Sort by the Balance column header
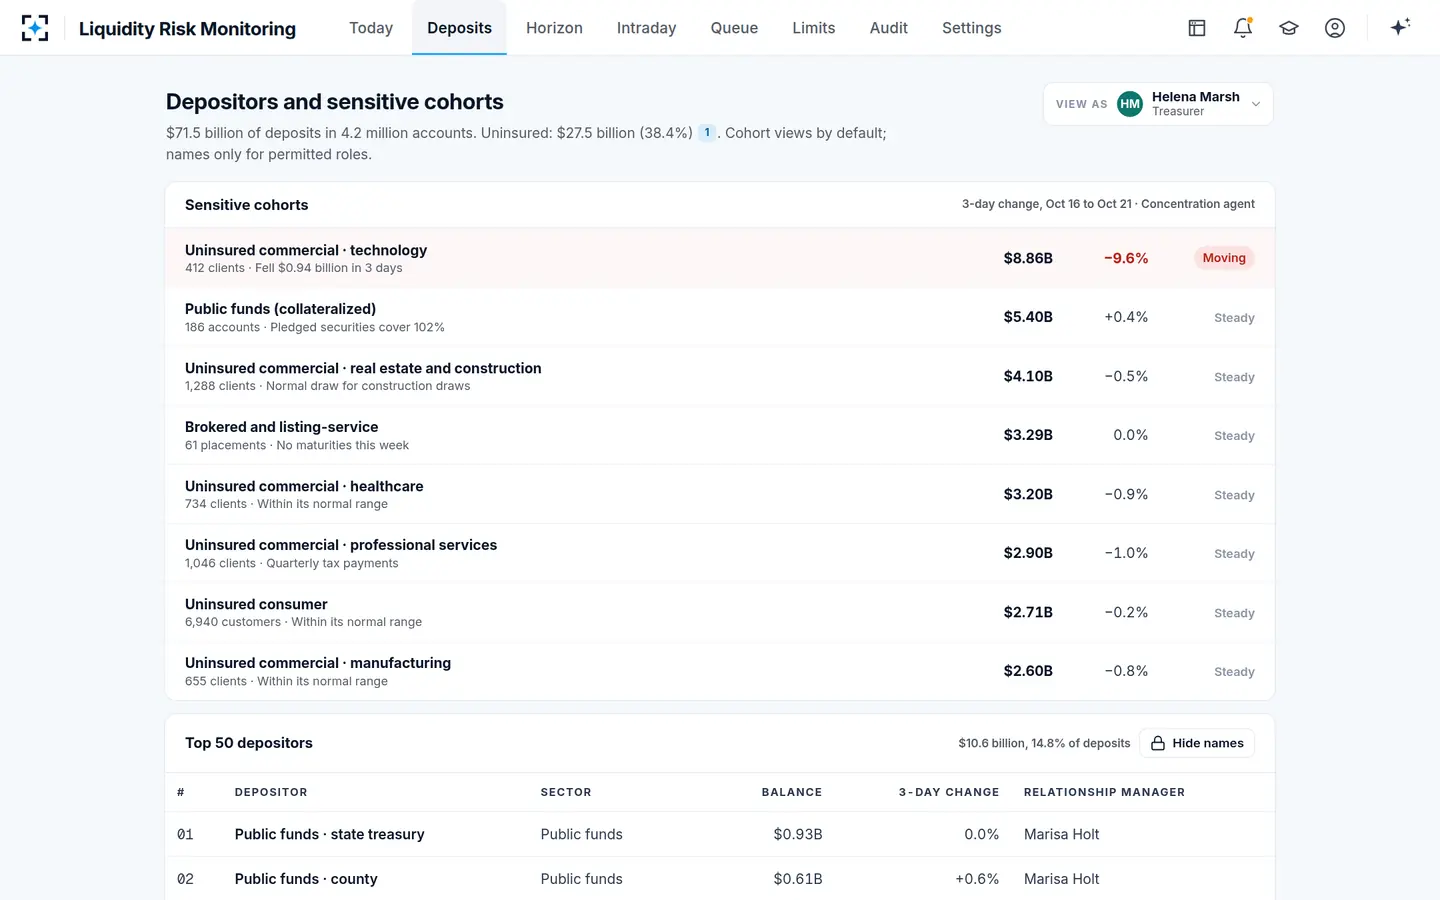 coord(792,792)
